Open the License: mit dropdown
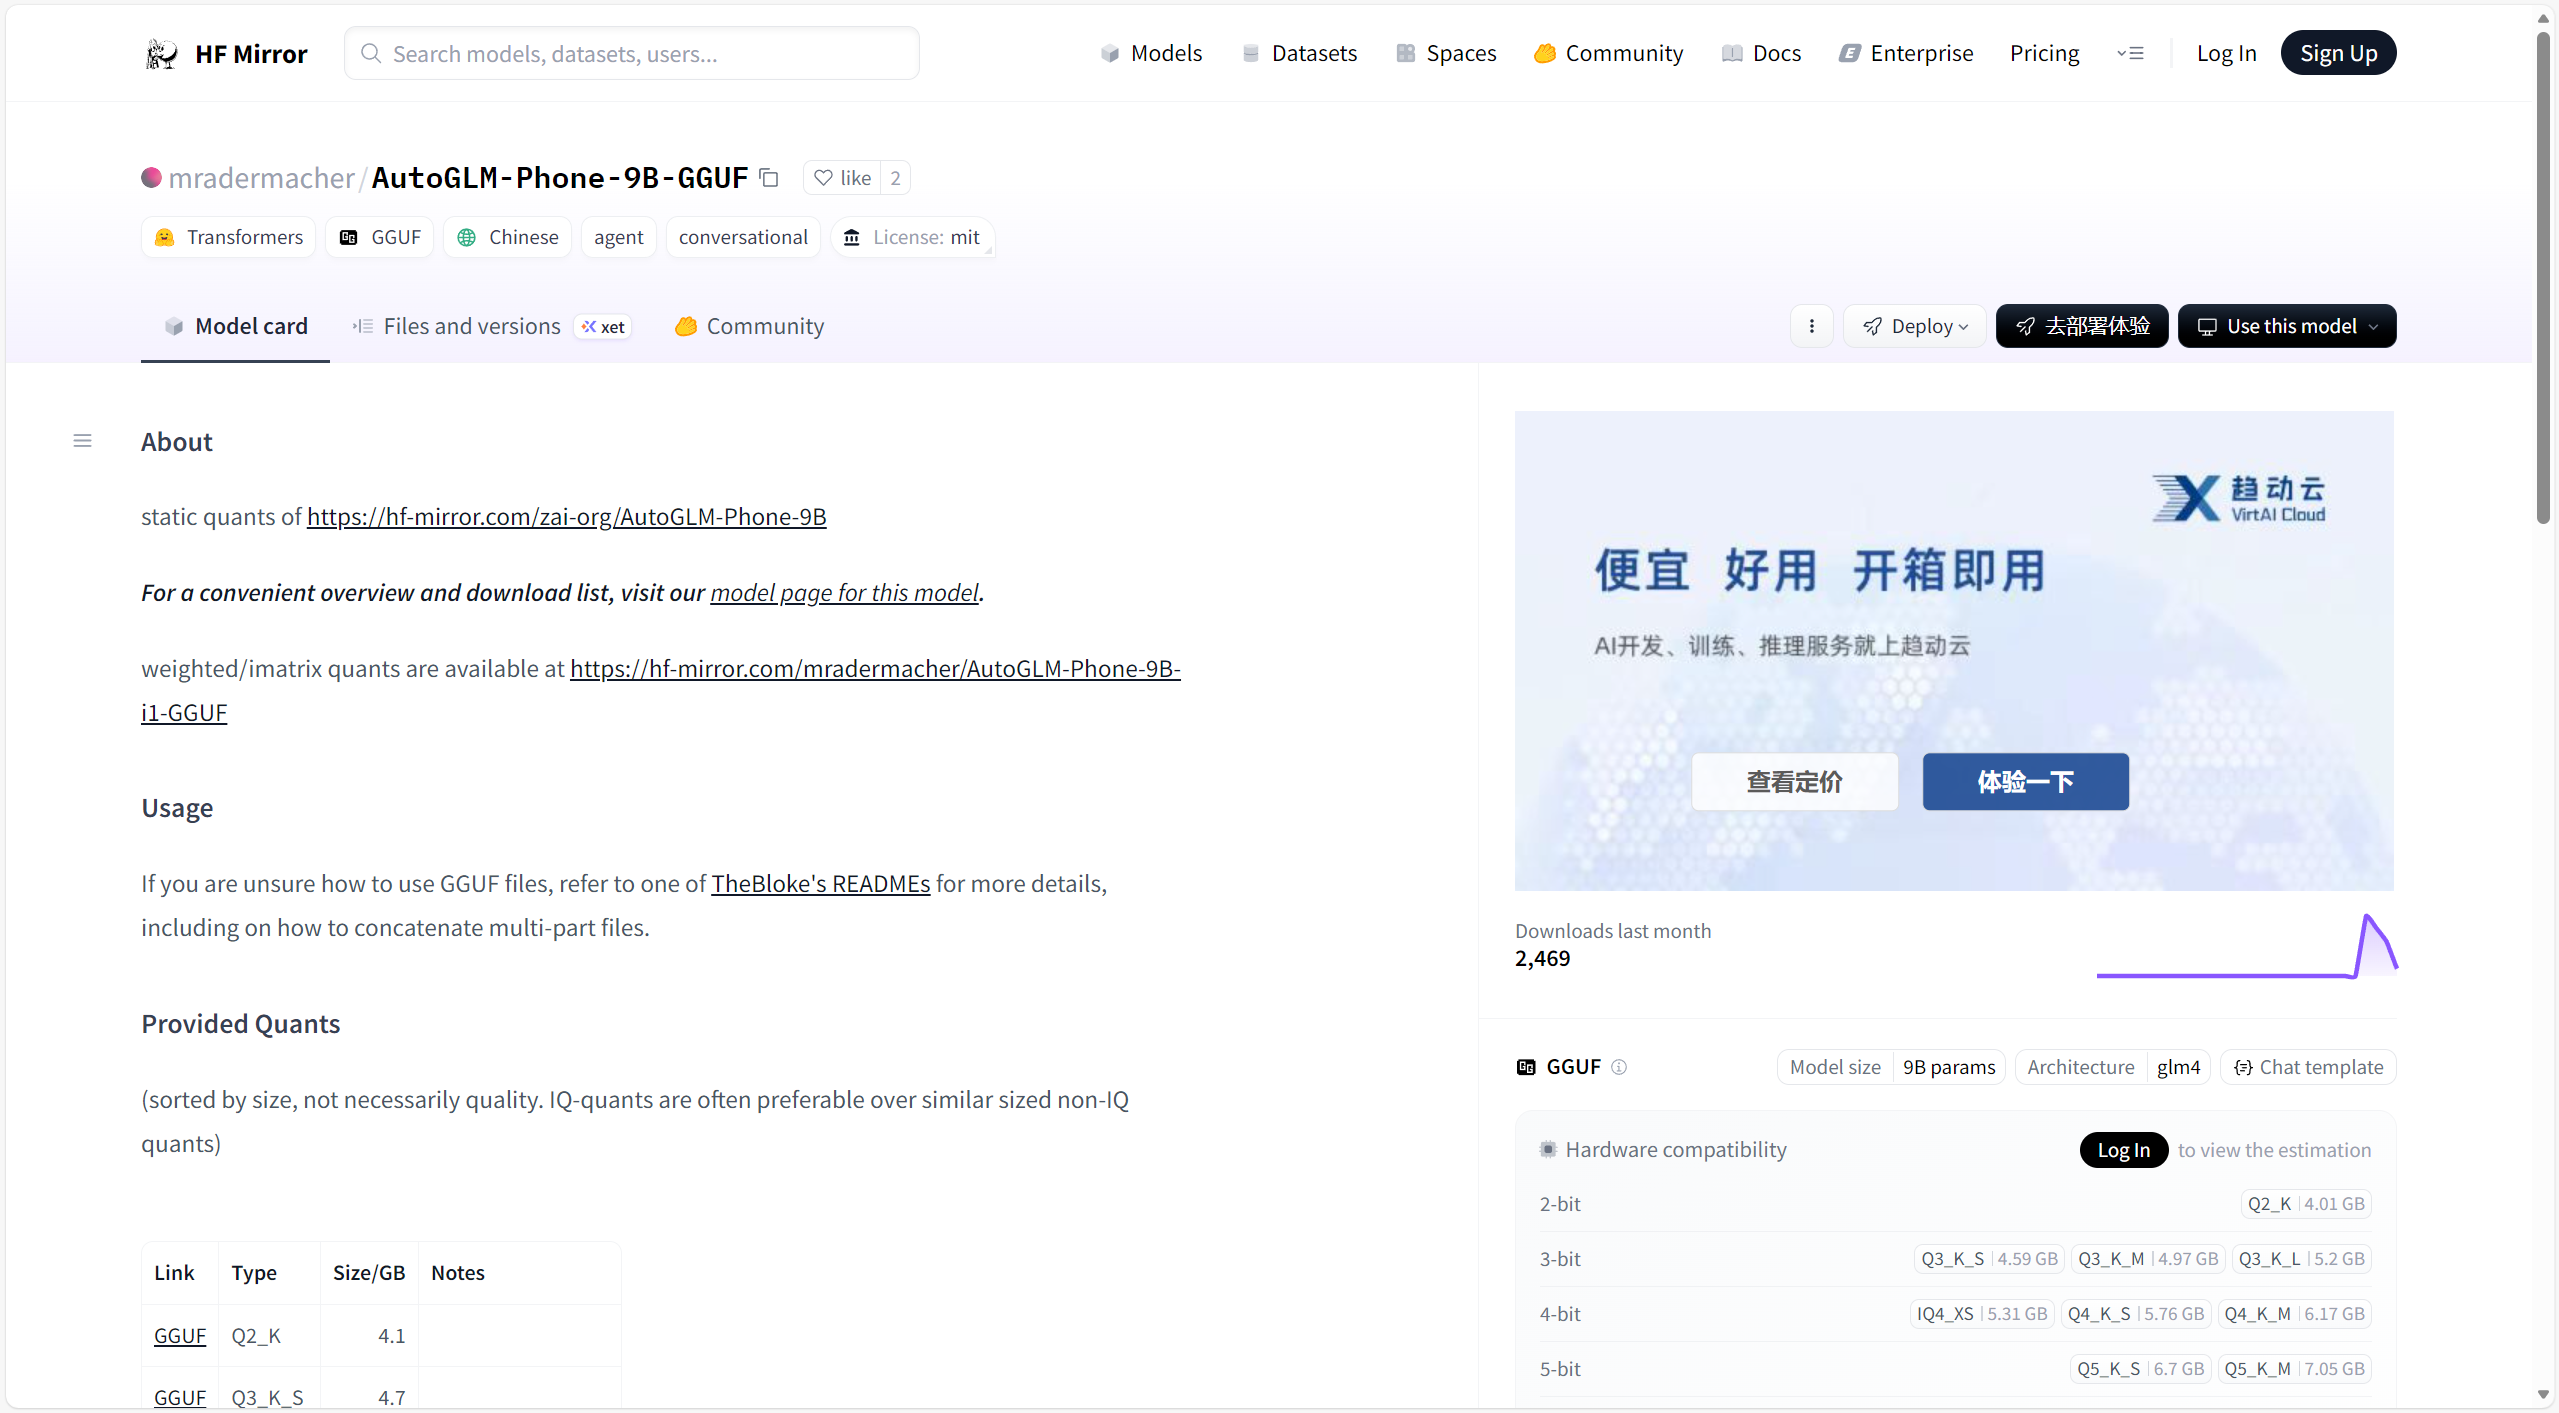Screen dimensions: 2559x1413 (x=911, y=237)
